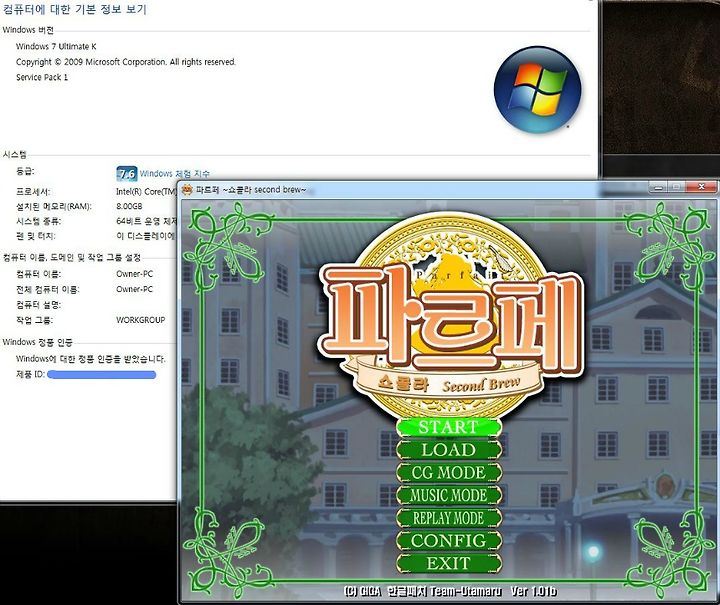The width and height of the screenshot is (720, 605).
Task: Close the 파르페 game window
Action: point(701,187)
